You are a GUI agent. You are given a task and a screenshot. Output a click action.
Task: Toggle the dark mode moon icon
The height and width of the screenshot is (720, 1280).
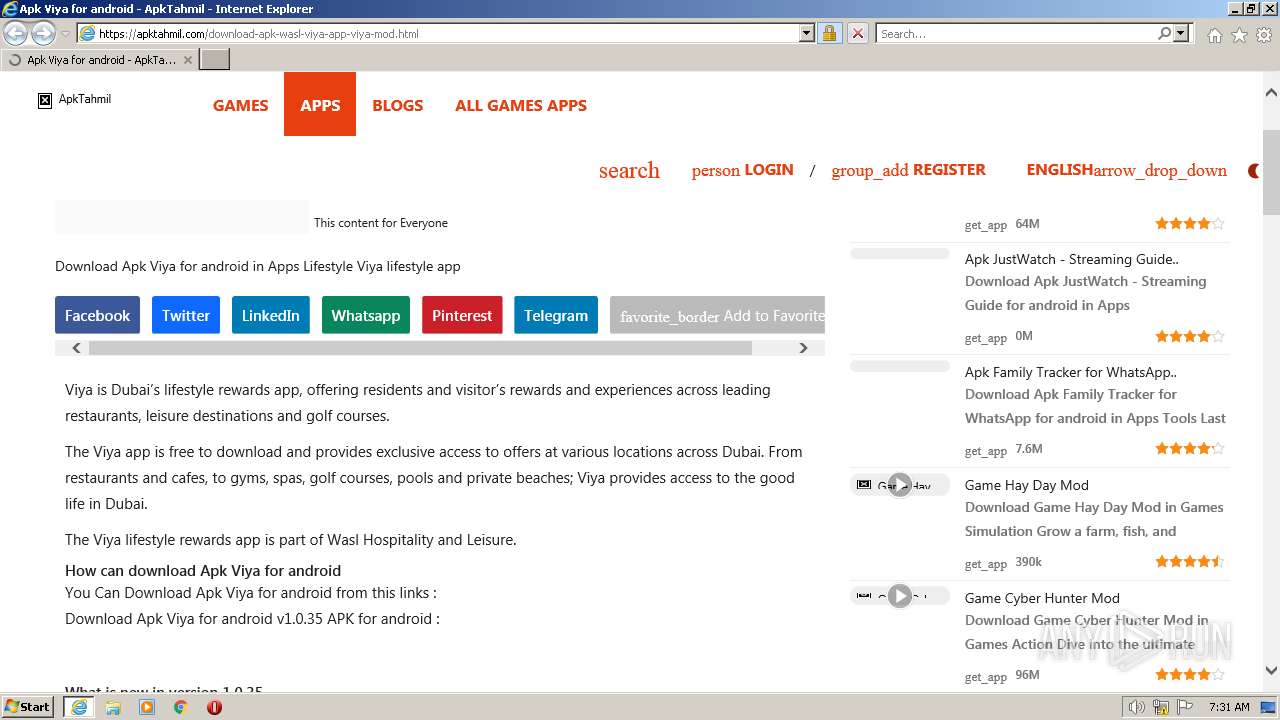click(x=1253, y=171)
